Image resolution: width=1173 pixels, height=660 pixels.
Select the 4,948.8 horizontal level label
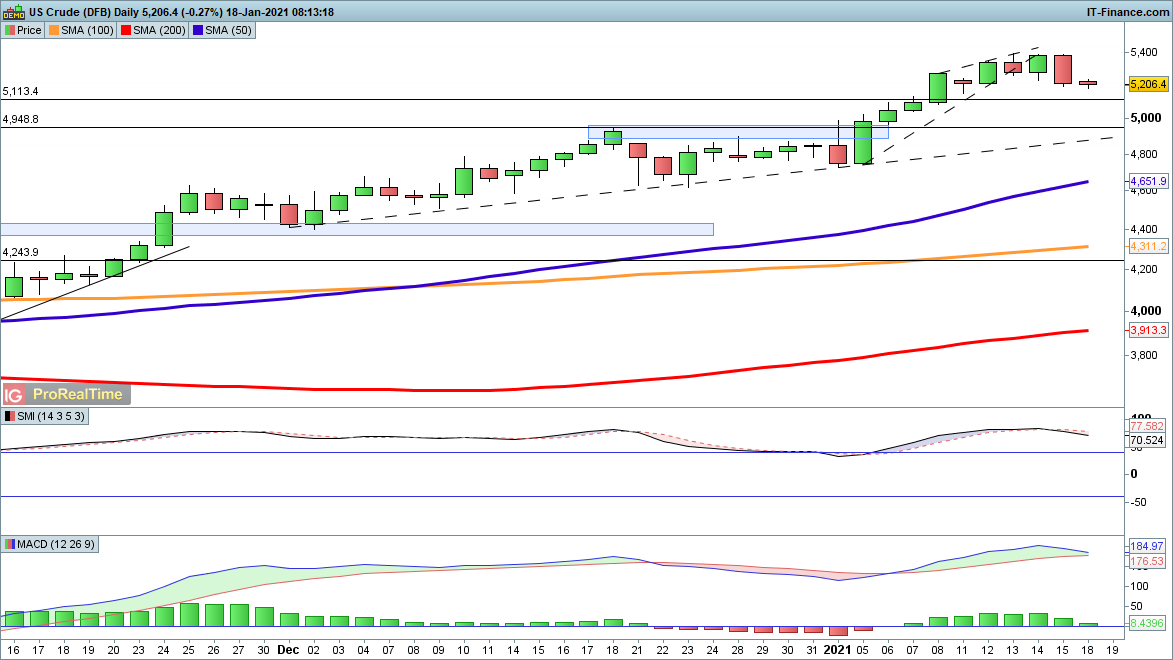tap(21, 119)
